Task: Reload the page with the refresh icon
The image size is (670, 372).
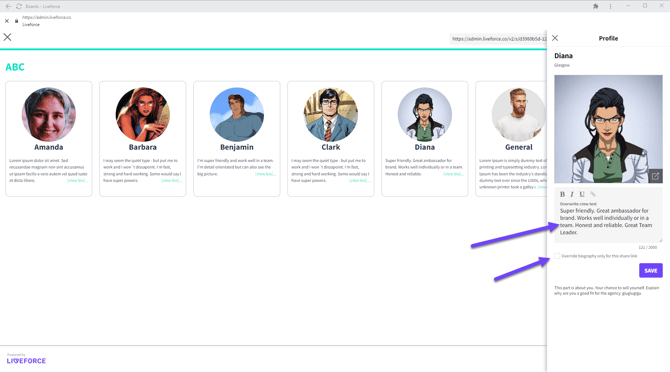Action: [x=19, y=6]
